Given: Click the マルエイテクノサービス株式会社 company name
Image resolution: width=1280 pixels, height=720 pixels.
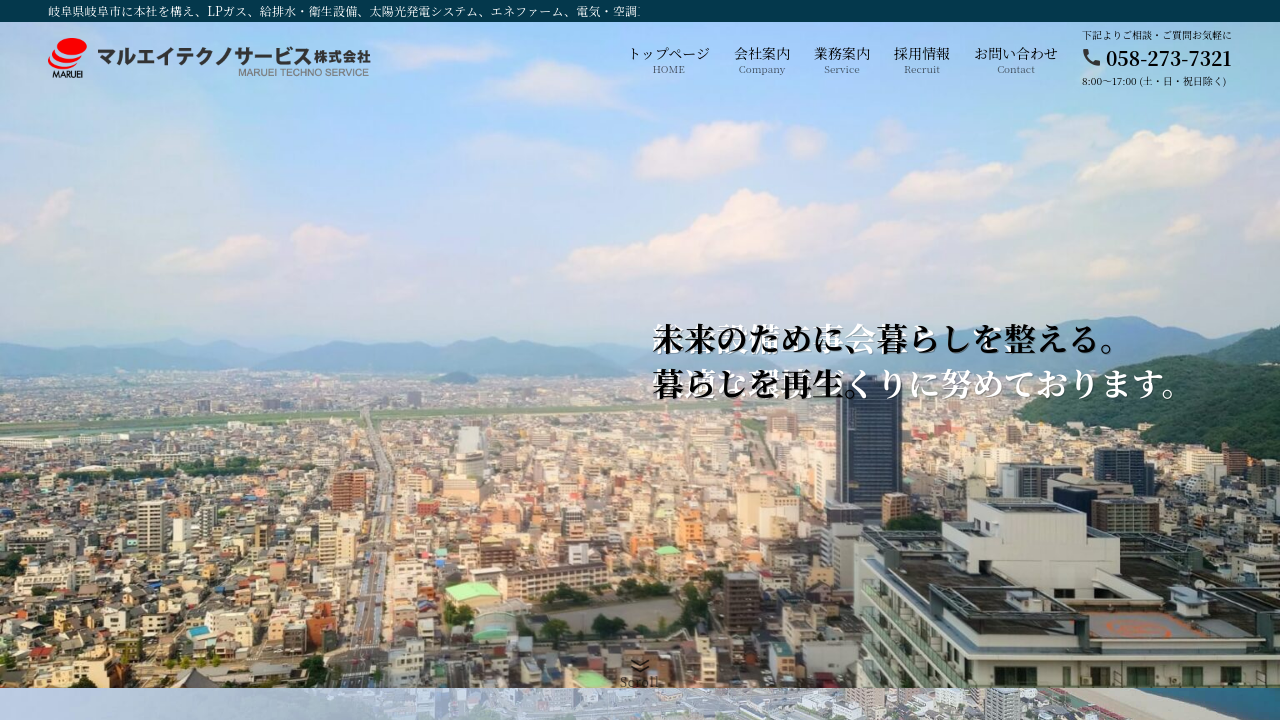Looking at the screenshot, I should coord(233,55).
